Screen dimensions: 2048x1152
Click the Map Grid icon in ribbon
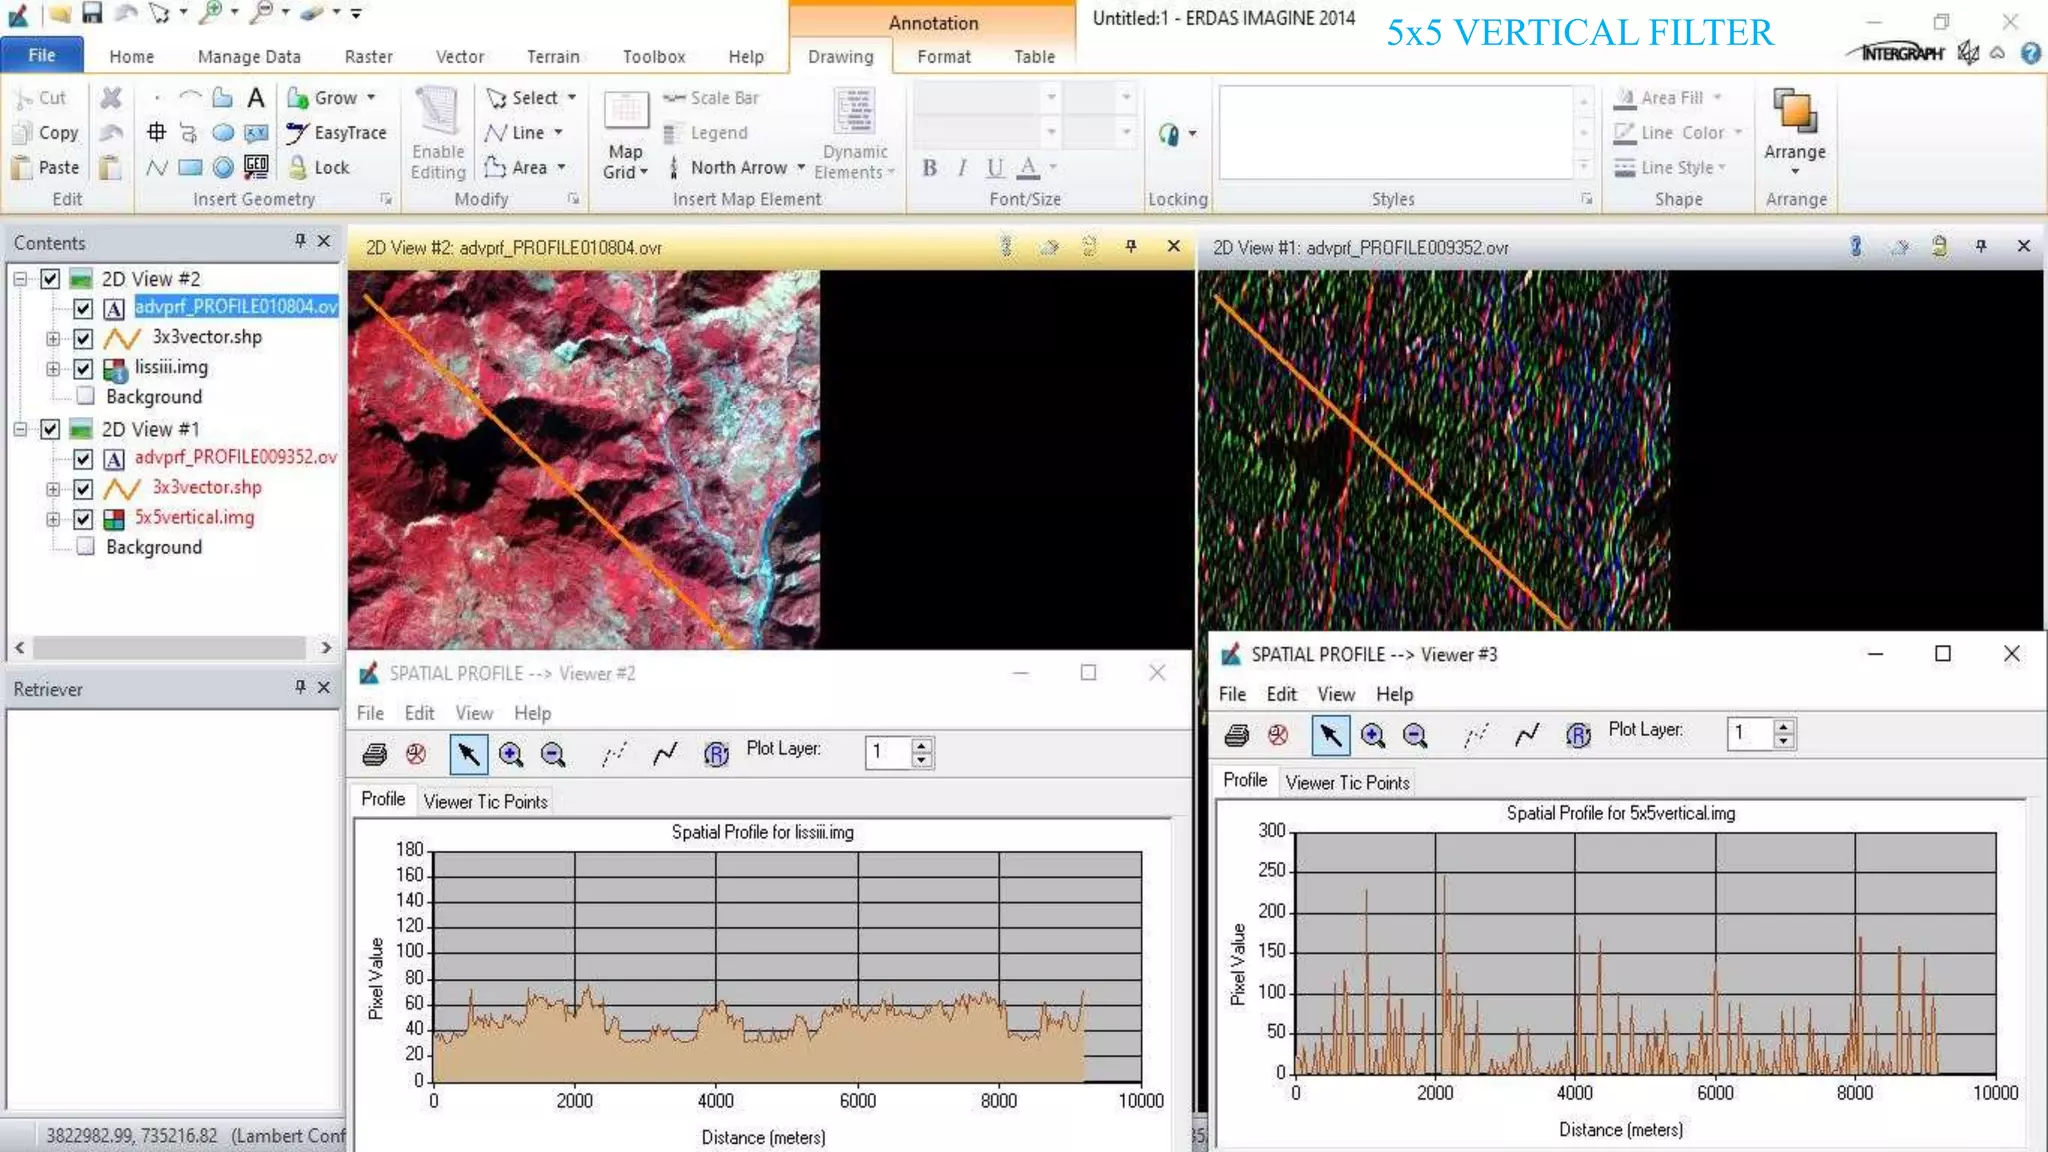pos(626,112)
